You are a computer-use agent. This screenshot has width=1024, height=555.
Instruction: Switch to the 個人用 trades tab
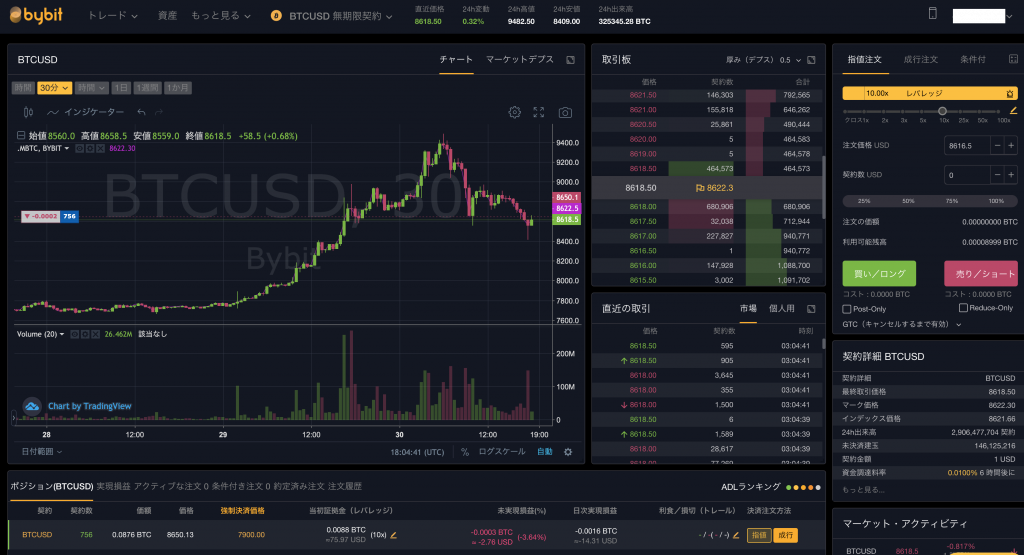point(782,309)
